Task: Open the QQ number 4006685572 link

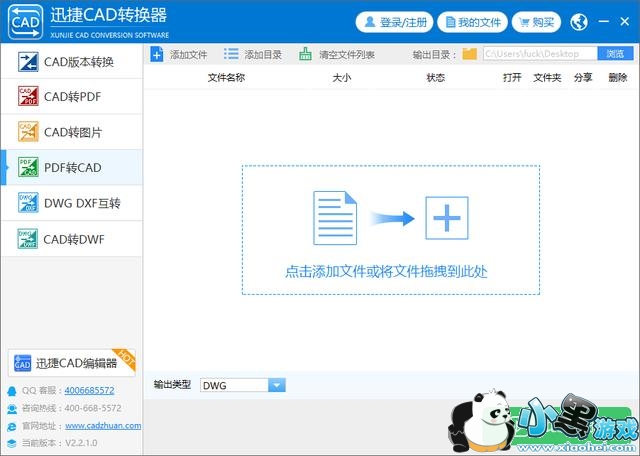Action: click(89, 390)
